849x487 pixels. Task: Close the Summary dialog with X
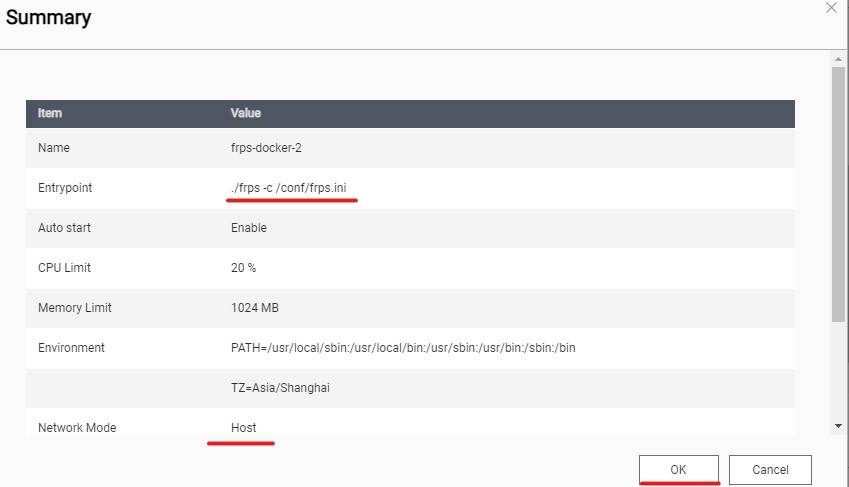[831, 8]
